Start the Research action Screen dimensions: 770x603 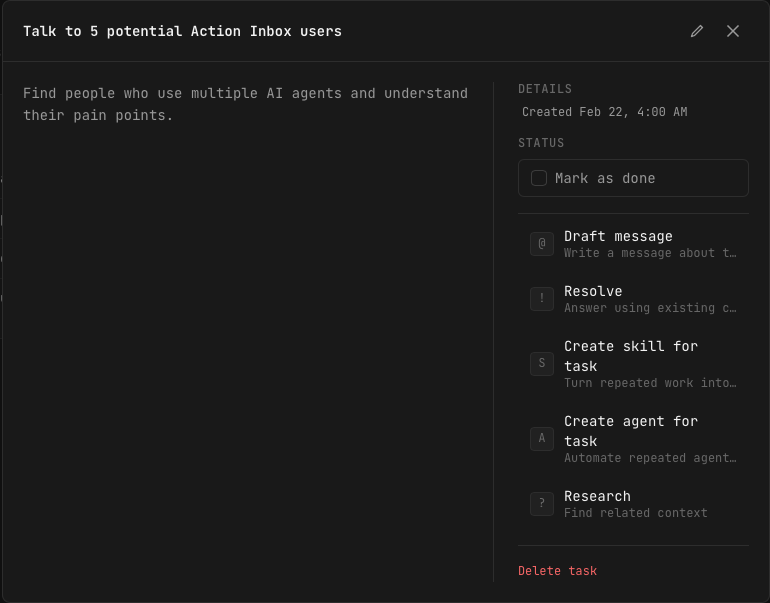click(x=633, y=504)
